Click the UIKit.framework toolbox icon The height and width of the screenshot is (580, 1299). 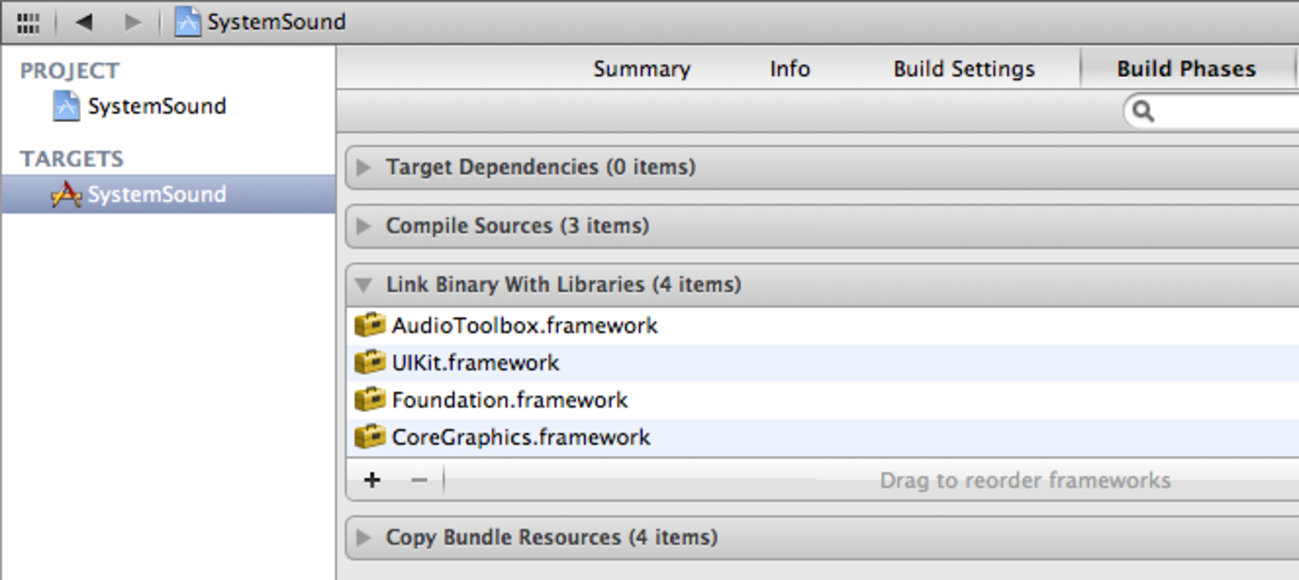click(x=370, y=362)
